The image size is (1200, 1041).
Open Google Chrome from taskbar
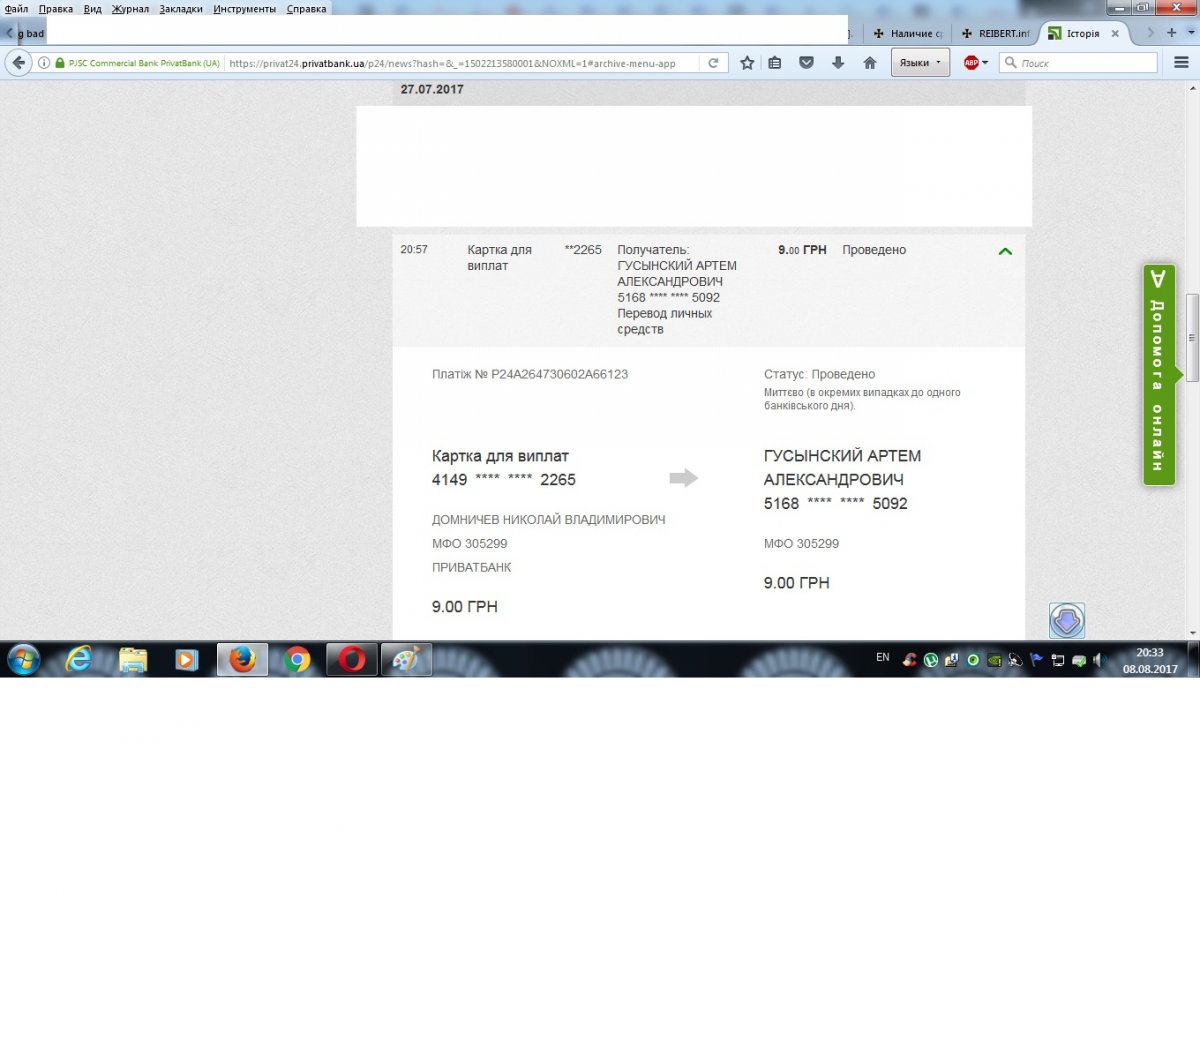(x=297, y=660)
